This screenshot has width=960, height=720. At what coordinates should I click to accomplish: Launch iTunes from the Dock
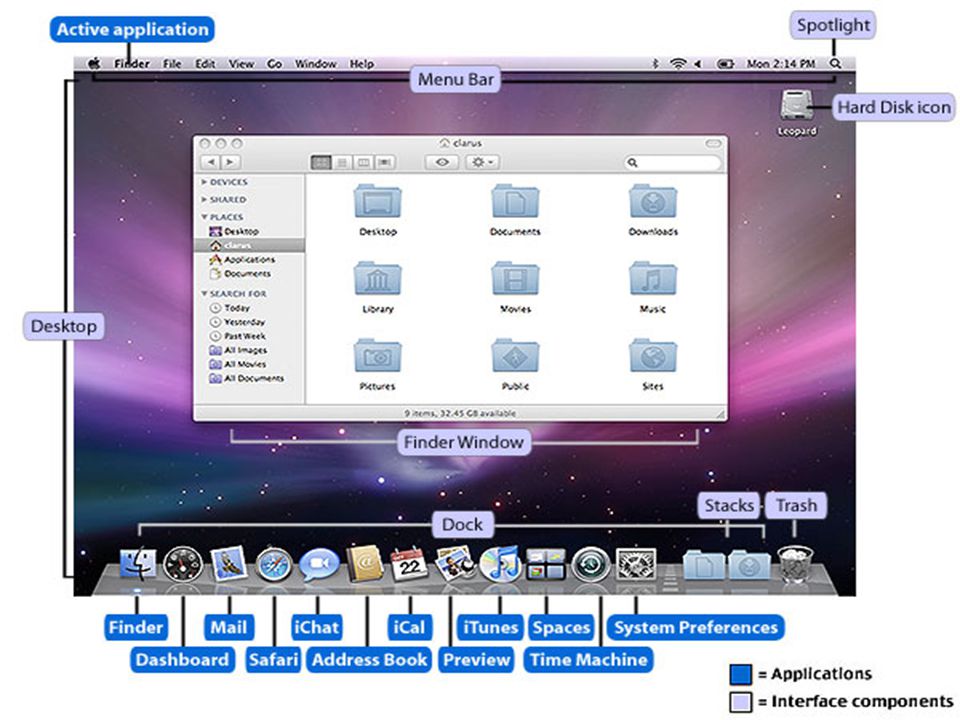[x=500, y=563]
